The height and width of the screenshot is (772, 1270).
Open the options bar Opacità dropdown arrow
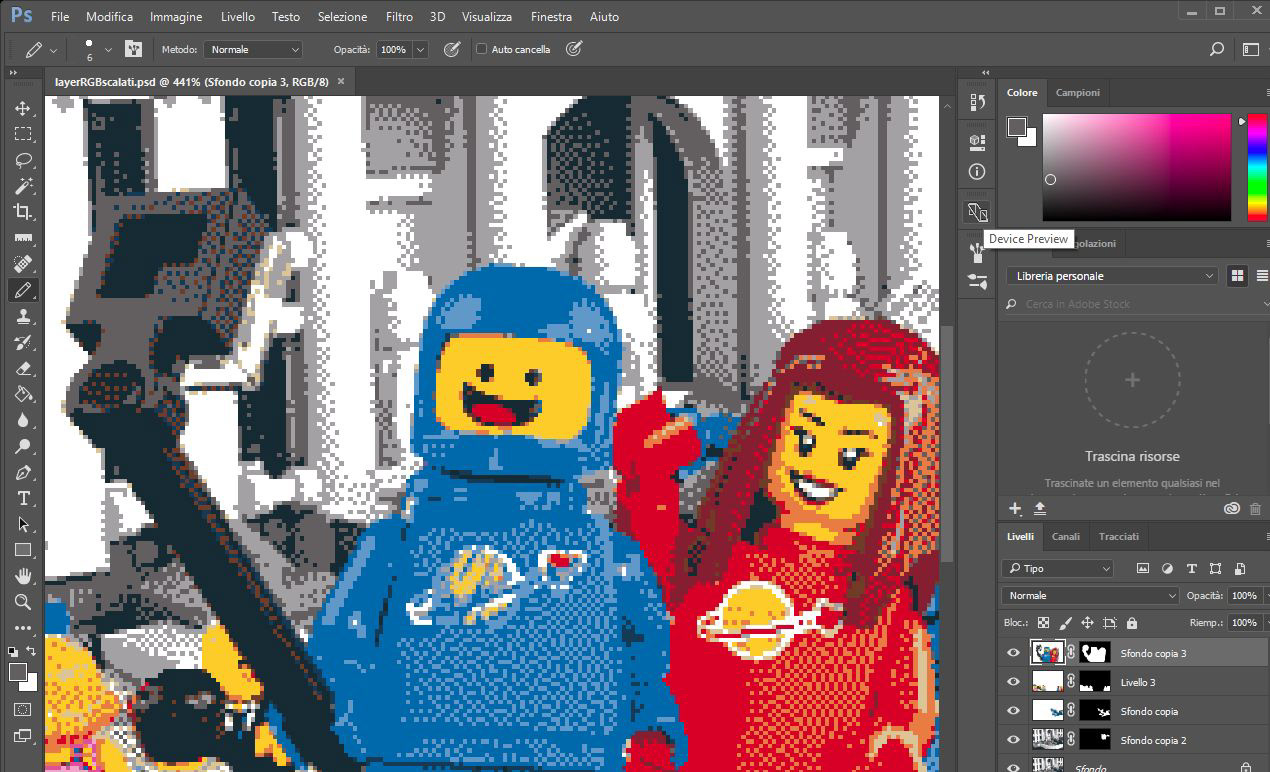tap(420, 49)
